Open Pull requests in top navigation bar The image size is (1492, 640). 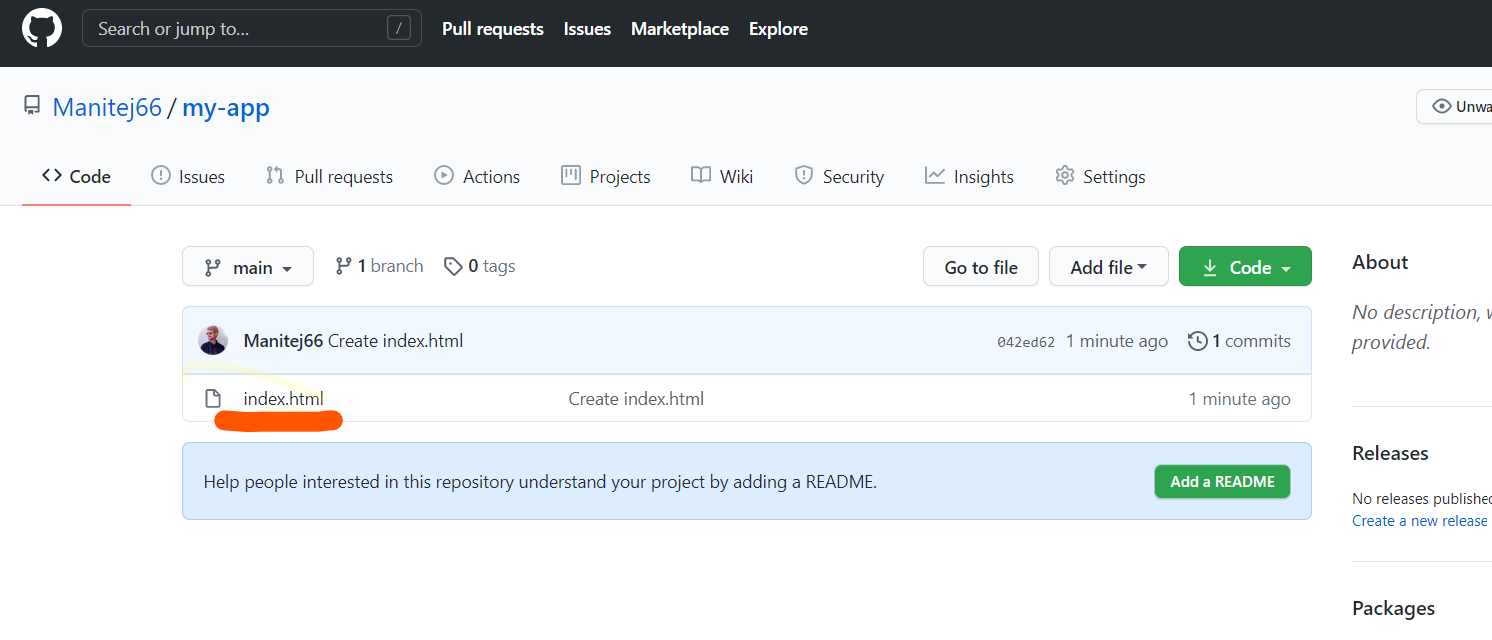493,29
